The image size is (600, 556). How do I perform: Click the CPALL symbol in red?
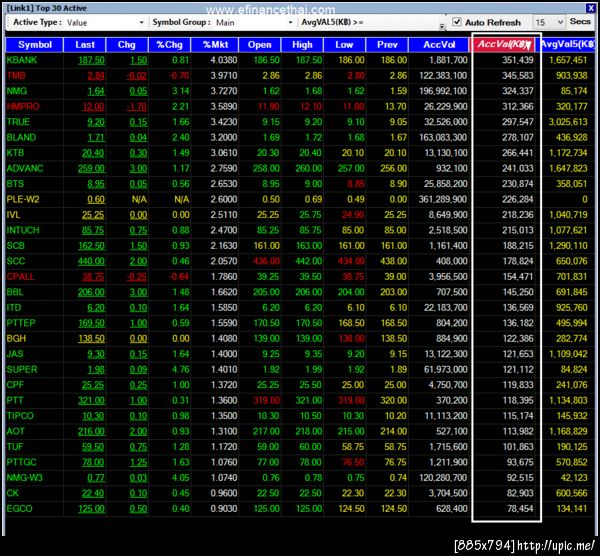20,277
